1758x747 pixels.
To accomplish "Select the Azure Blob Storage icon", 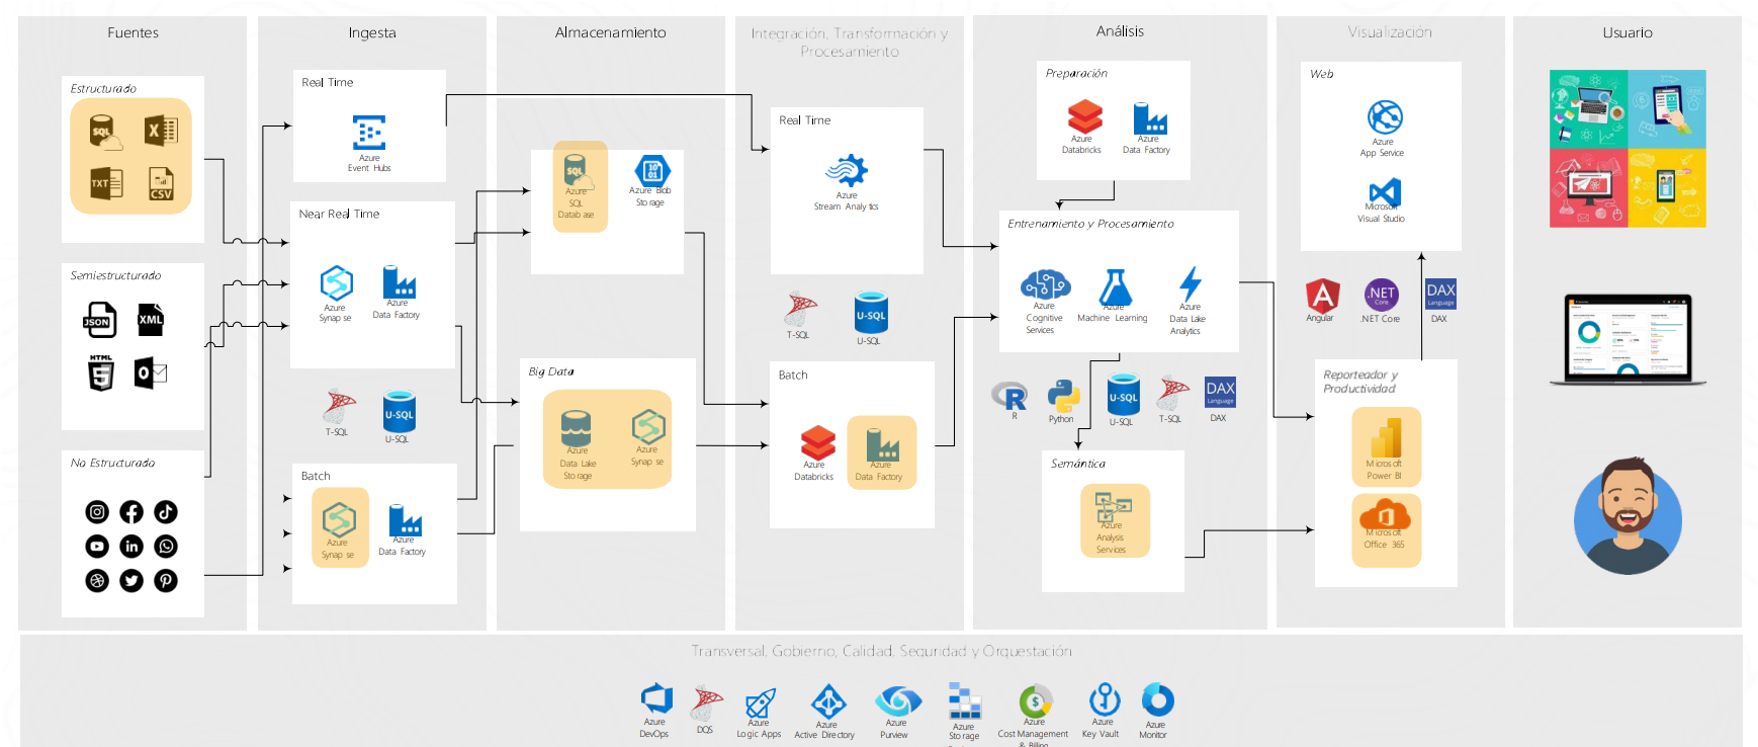I will point(652,170).
